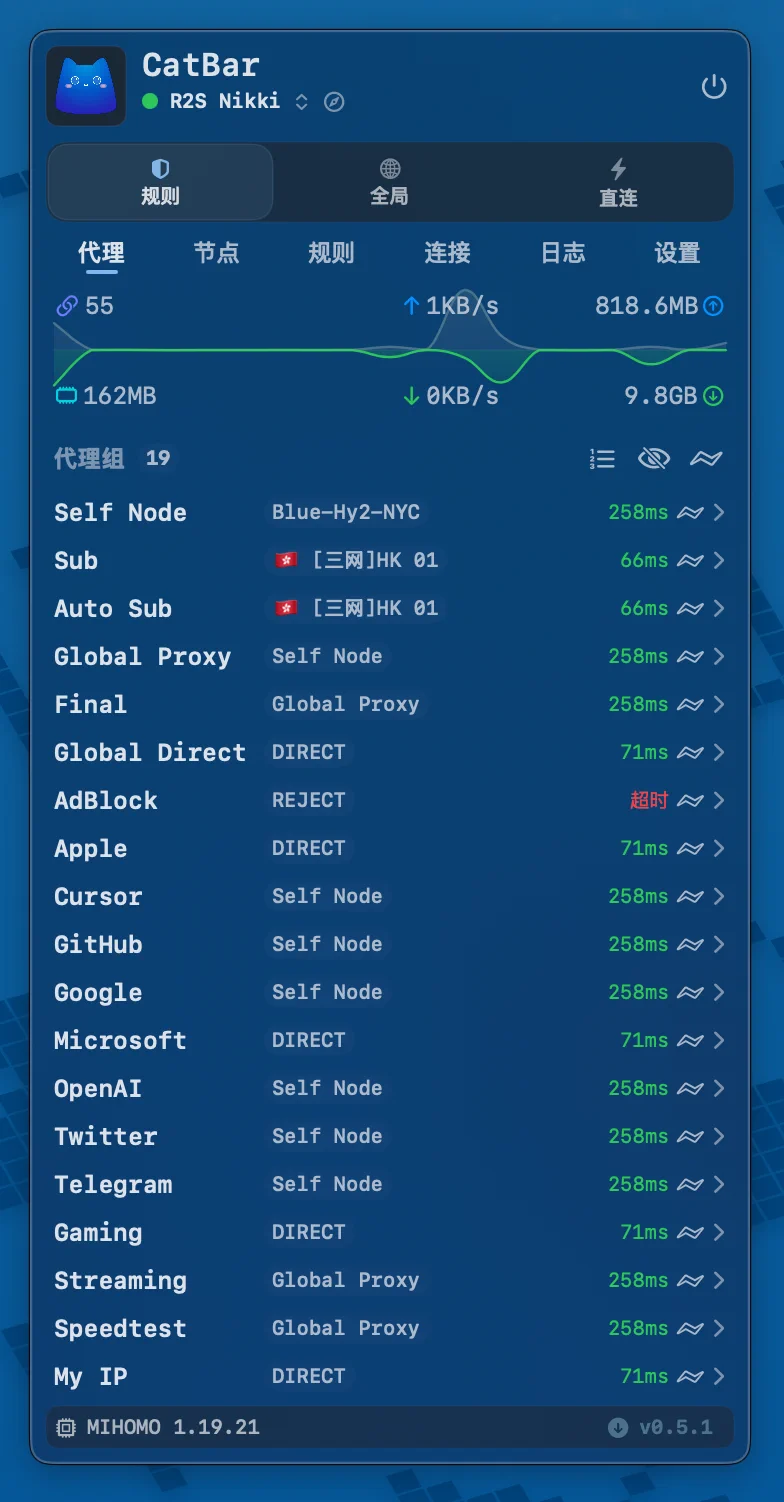Open the compass icon beside R2S Nikki
784x1502 pixels.
click(334, 102)
